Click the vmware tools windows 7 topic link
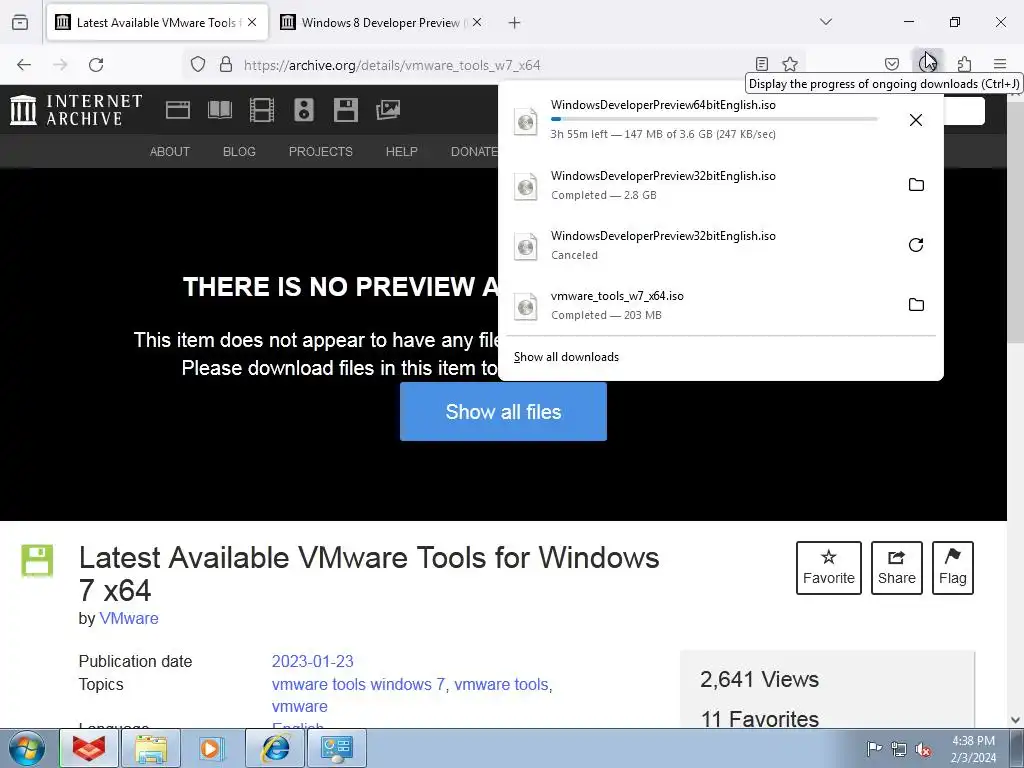Viewport: 1024px width, 768px height. 358,684
